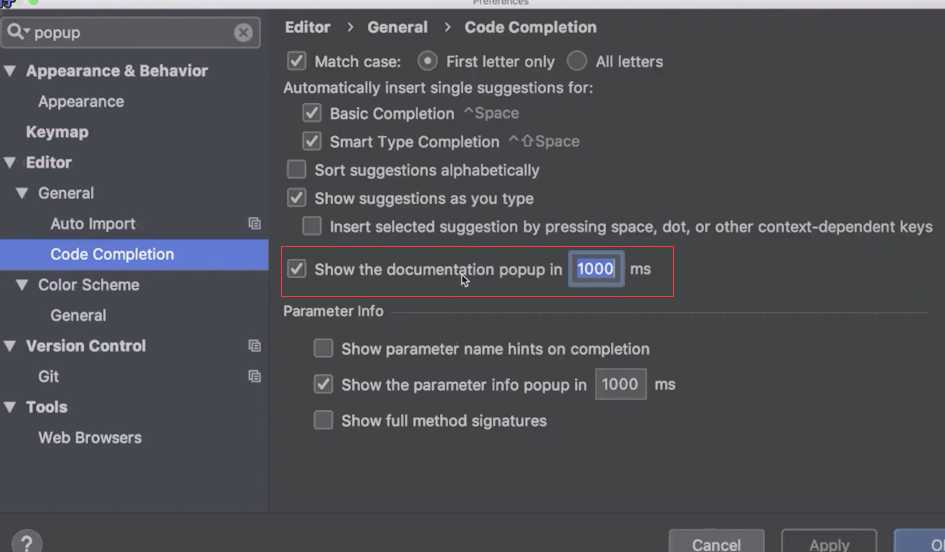Click project-level icon next to Version Control
The height and width of the screenshot is (552, 945).
pos(254,346)
